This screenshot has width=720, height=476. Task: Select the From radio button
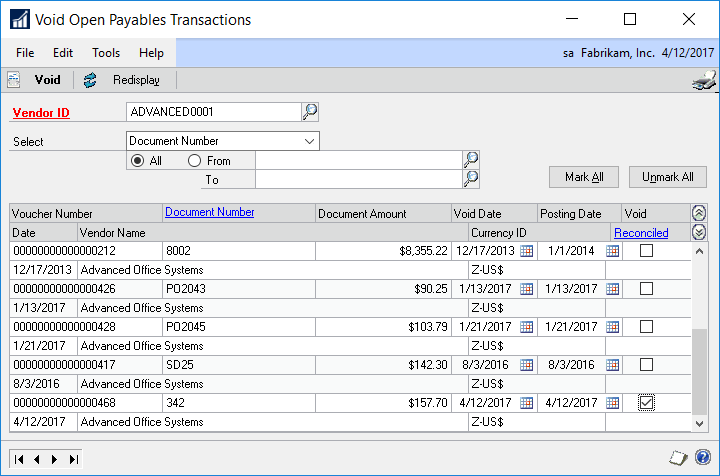tap(194, 161)
